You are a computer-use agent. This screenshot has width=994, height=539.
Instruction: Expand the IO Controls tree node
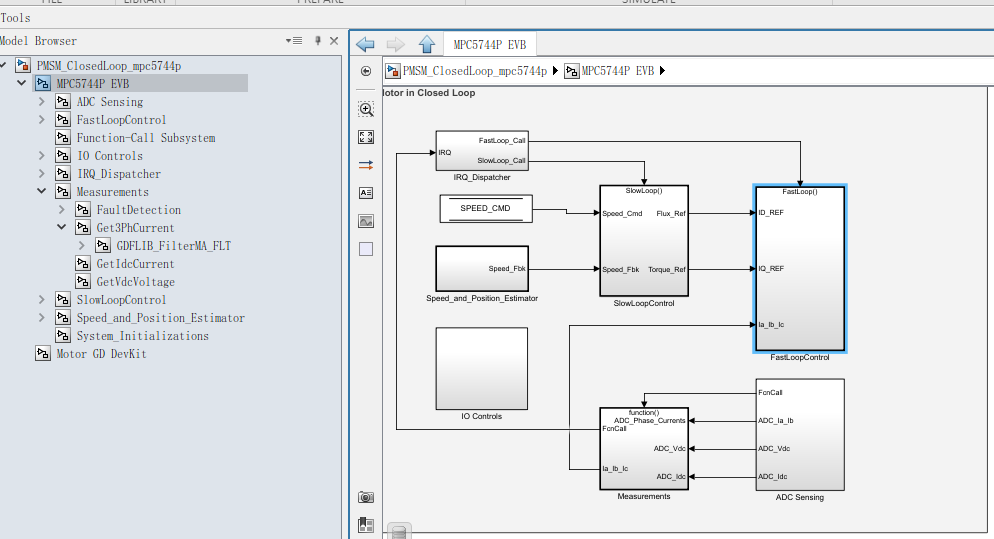(41, 155)
